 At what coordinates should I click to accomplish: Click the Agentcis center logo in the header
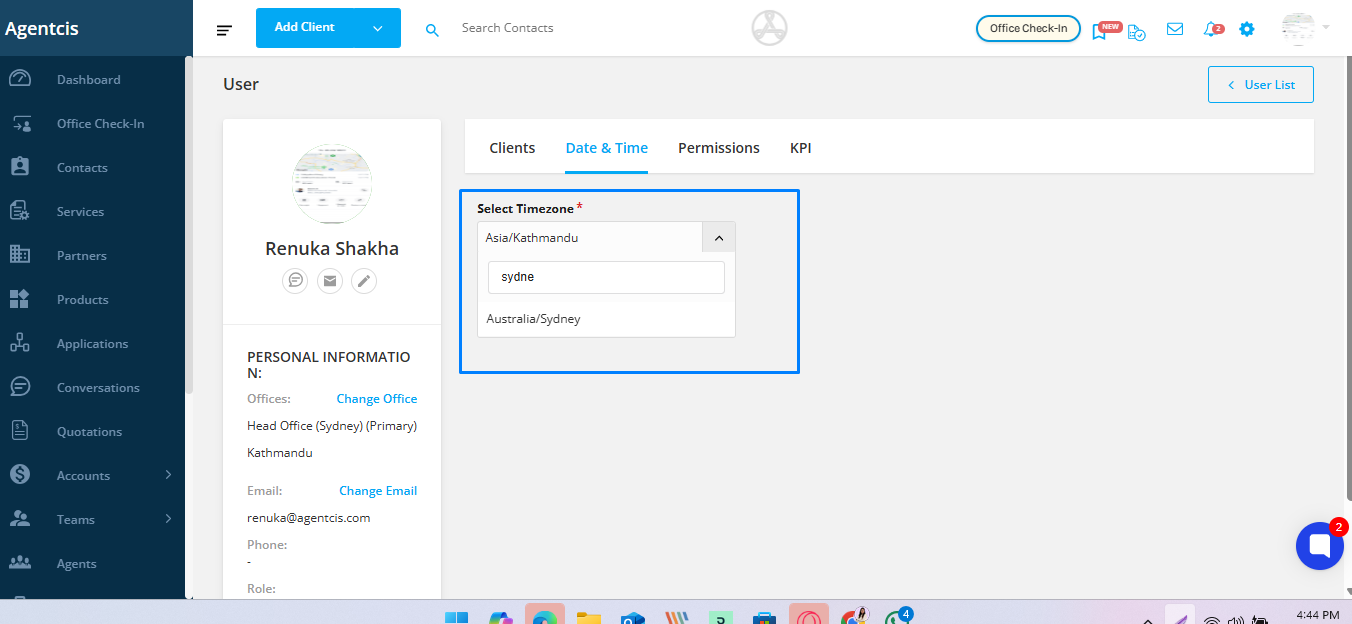[770, 28]
